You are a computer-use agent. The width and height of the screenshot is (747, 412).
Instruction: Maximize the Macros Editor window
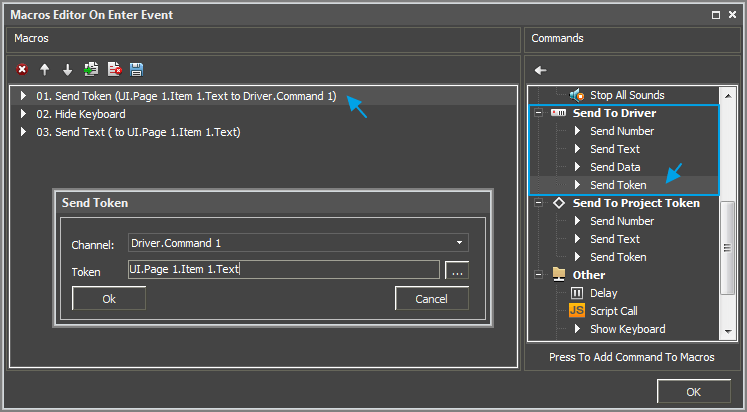pyautogui.click(x=716, y=15)
